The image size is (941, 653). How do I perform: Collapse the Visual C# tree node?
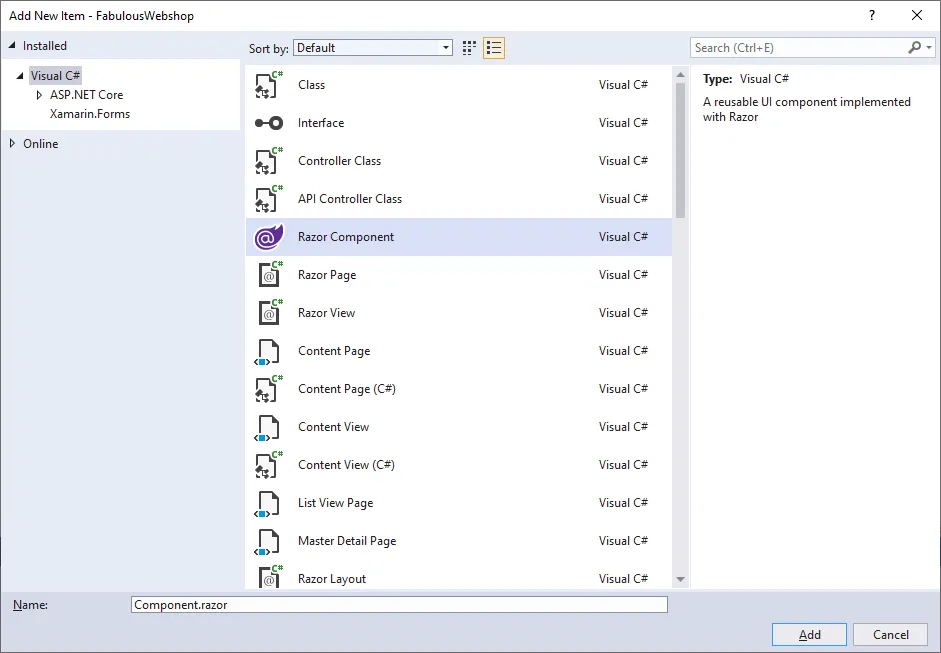[20, 76]
